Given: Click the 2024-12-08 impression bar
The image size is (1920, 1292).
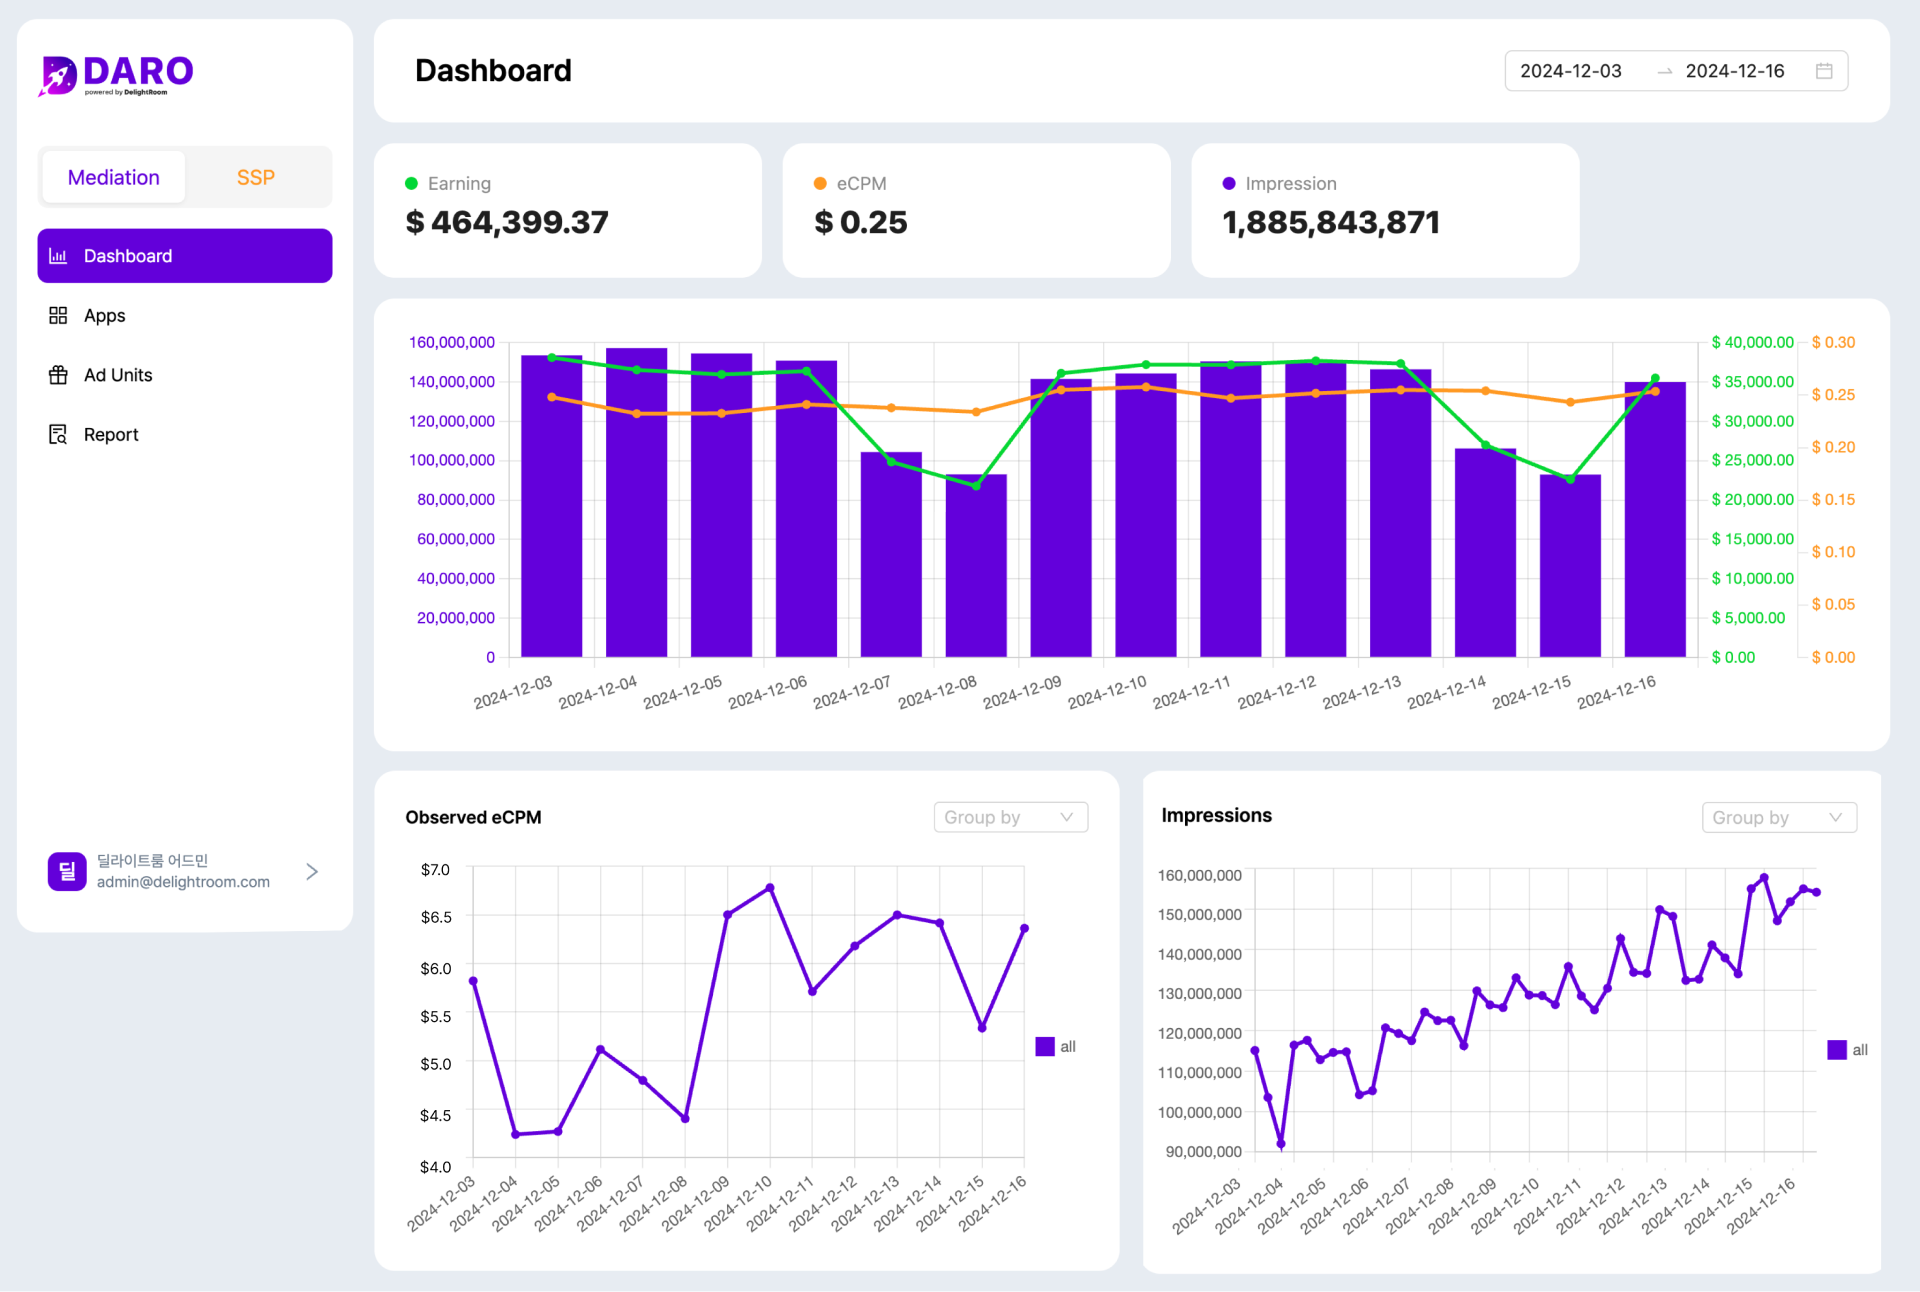Looking at the screenshot, I should [976, 570].
